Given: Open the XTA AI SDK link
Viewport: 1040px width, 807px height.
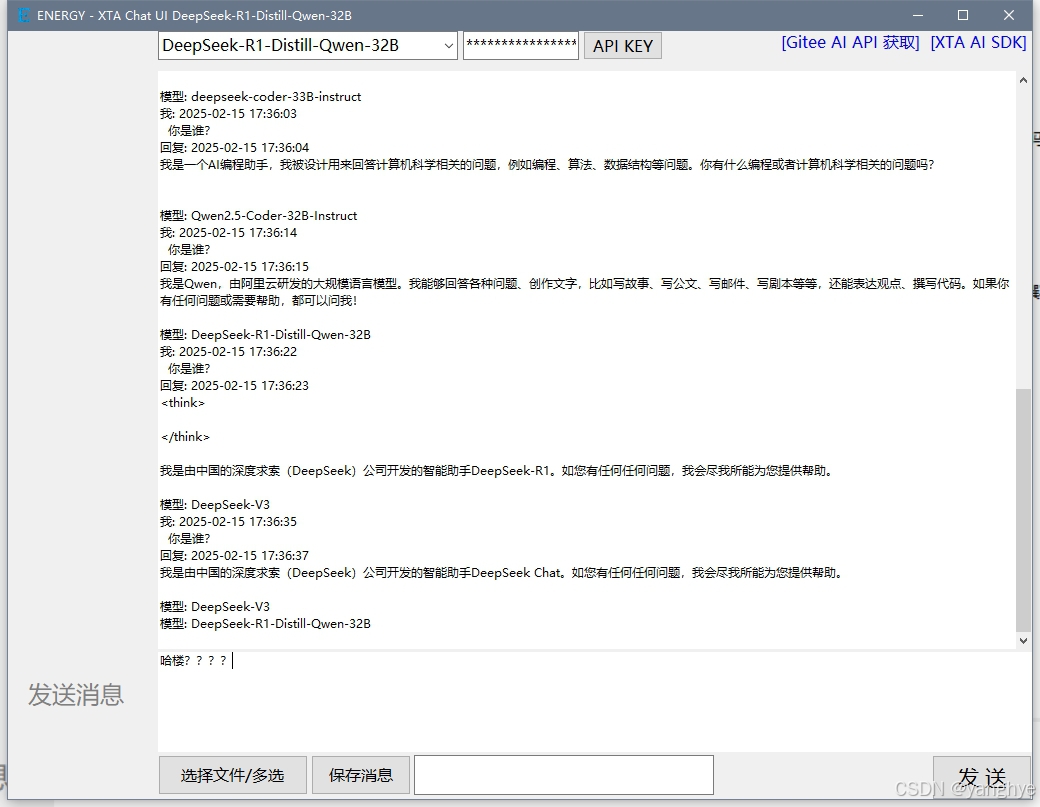Looking at the screenshot, I should pyautogui.click(x=978, y=42).
